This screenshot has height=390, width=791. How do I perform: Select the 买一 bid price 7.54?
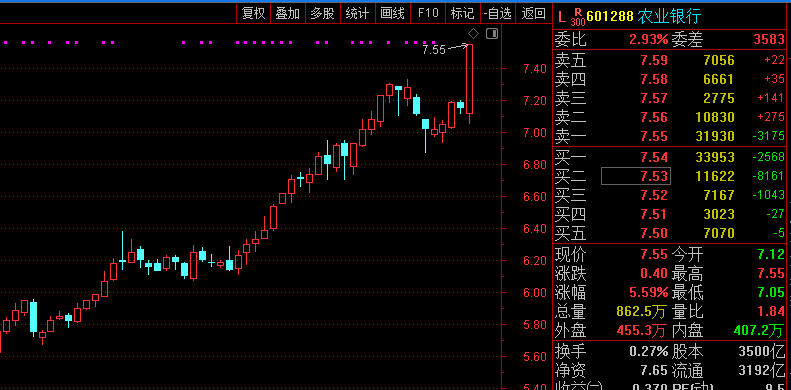pos(654,157)
